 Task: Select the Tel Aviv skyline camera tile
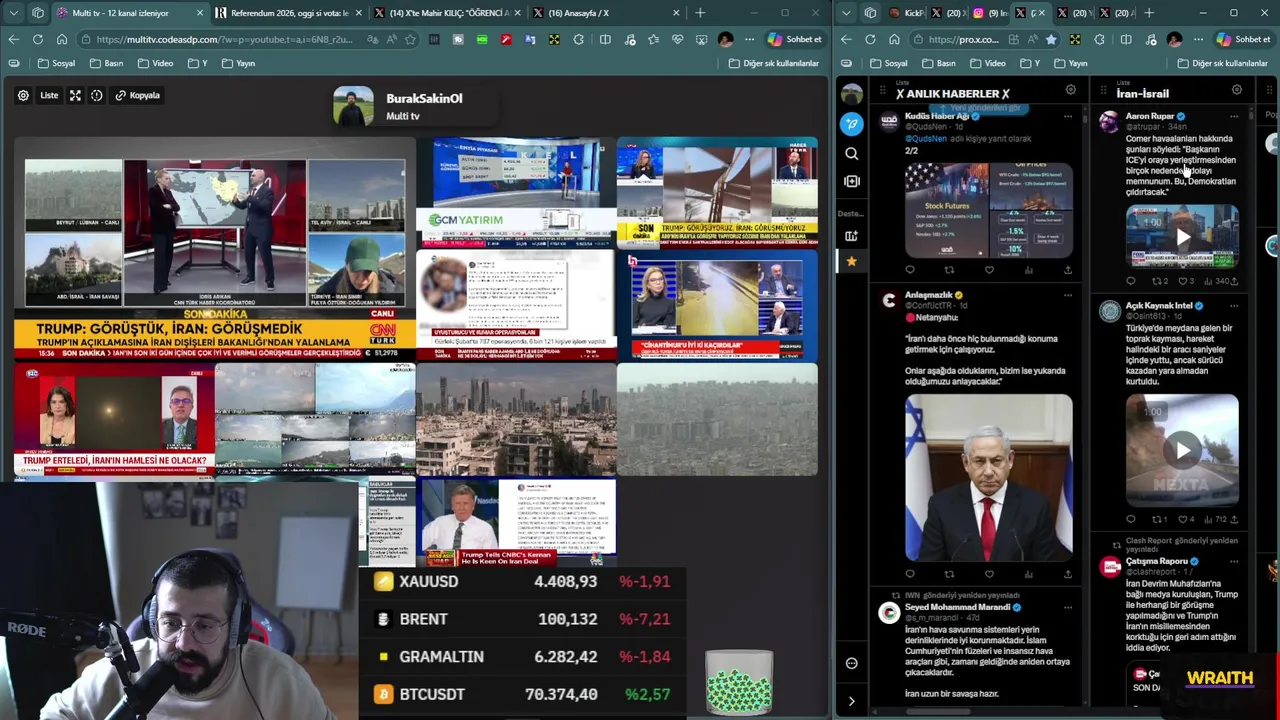516,419
